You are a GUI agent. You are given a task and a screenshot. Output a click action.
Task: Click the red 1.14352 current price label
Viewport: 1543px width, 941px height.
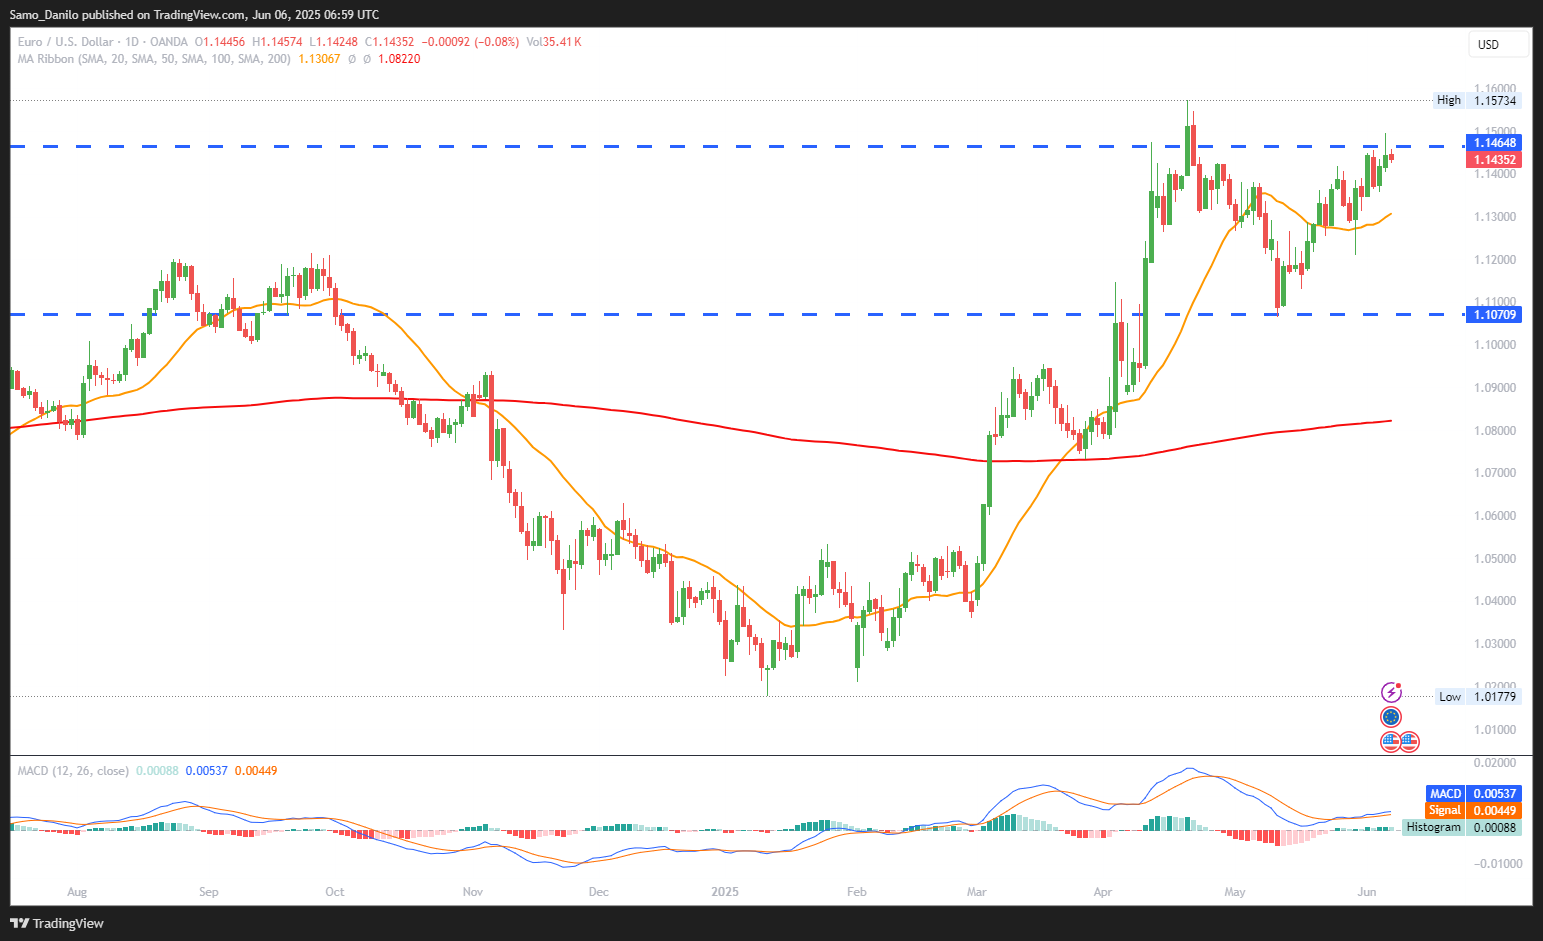[1494, 160]
